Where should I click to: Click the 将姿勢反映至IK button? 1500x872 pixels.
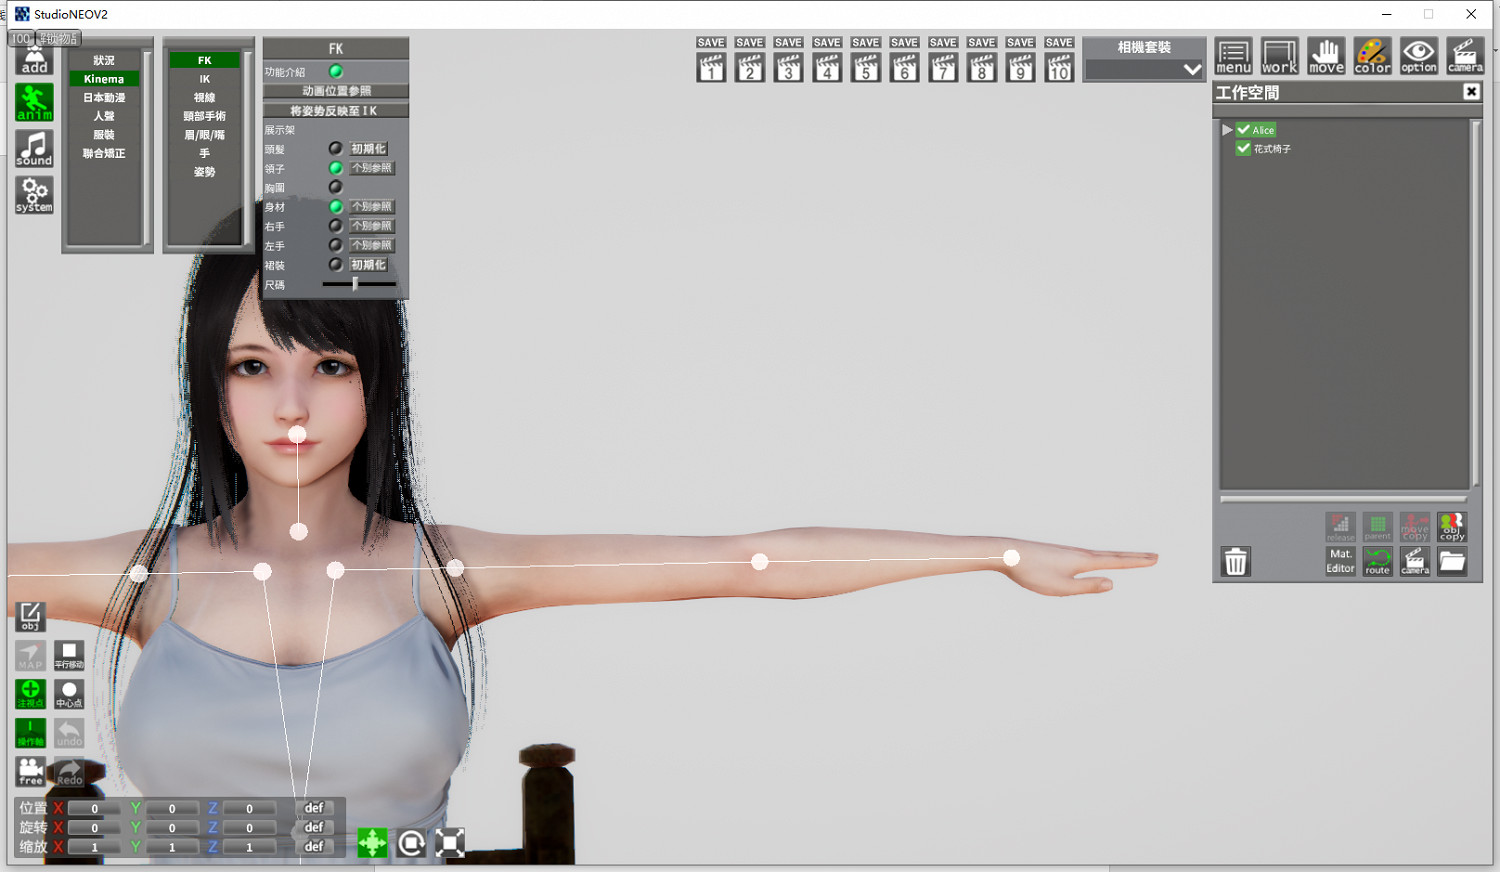point(335,111)
